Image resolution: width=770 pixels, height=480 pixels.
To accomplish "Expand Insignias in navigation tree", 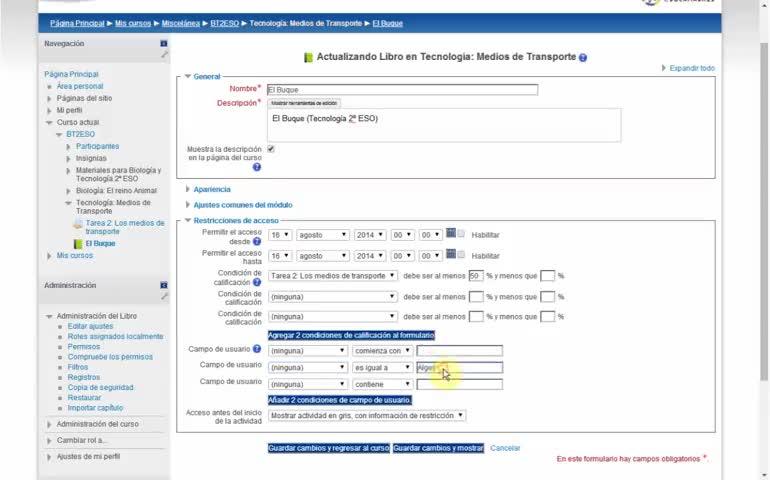I will (x=68, y=159).
